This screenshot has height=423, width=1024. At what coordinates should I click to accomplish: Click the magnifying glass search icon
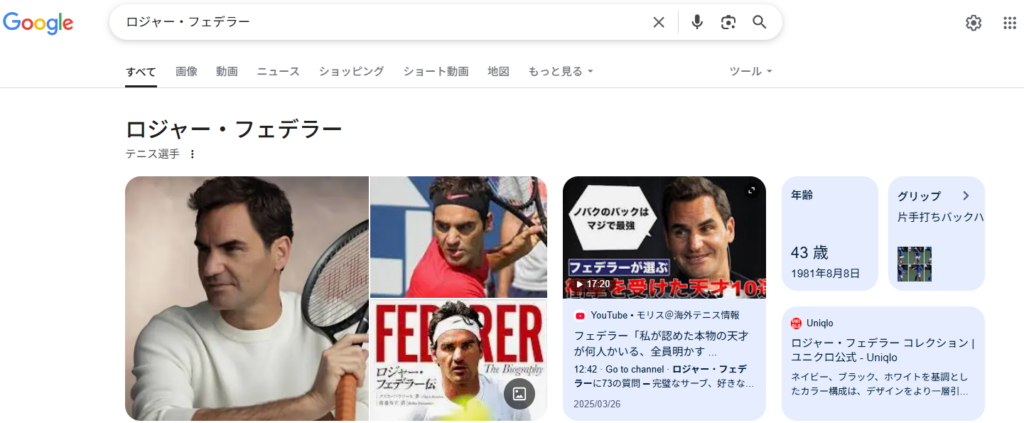(759, 23)
